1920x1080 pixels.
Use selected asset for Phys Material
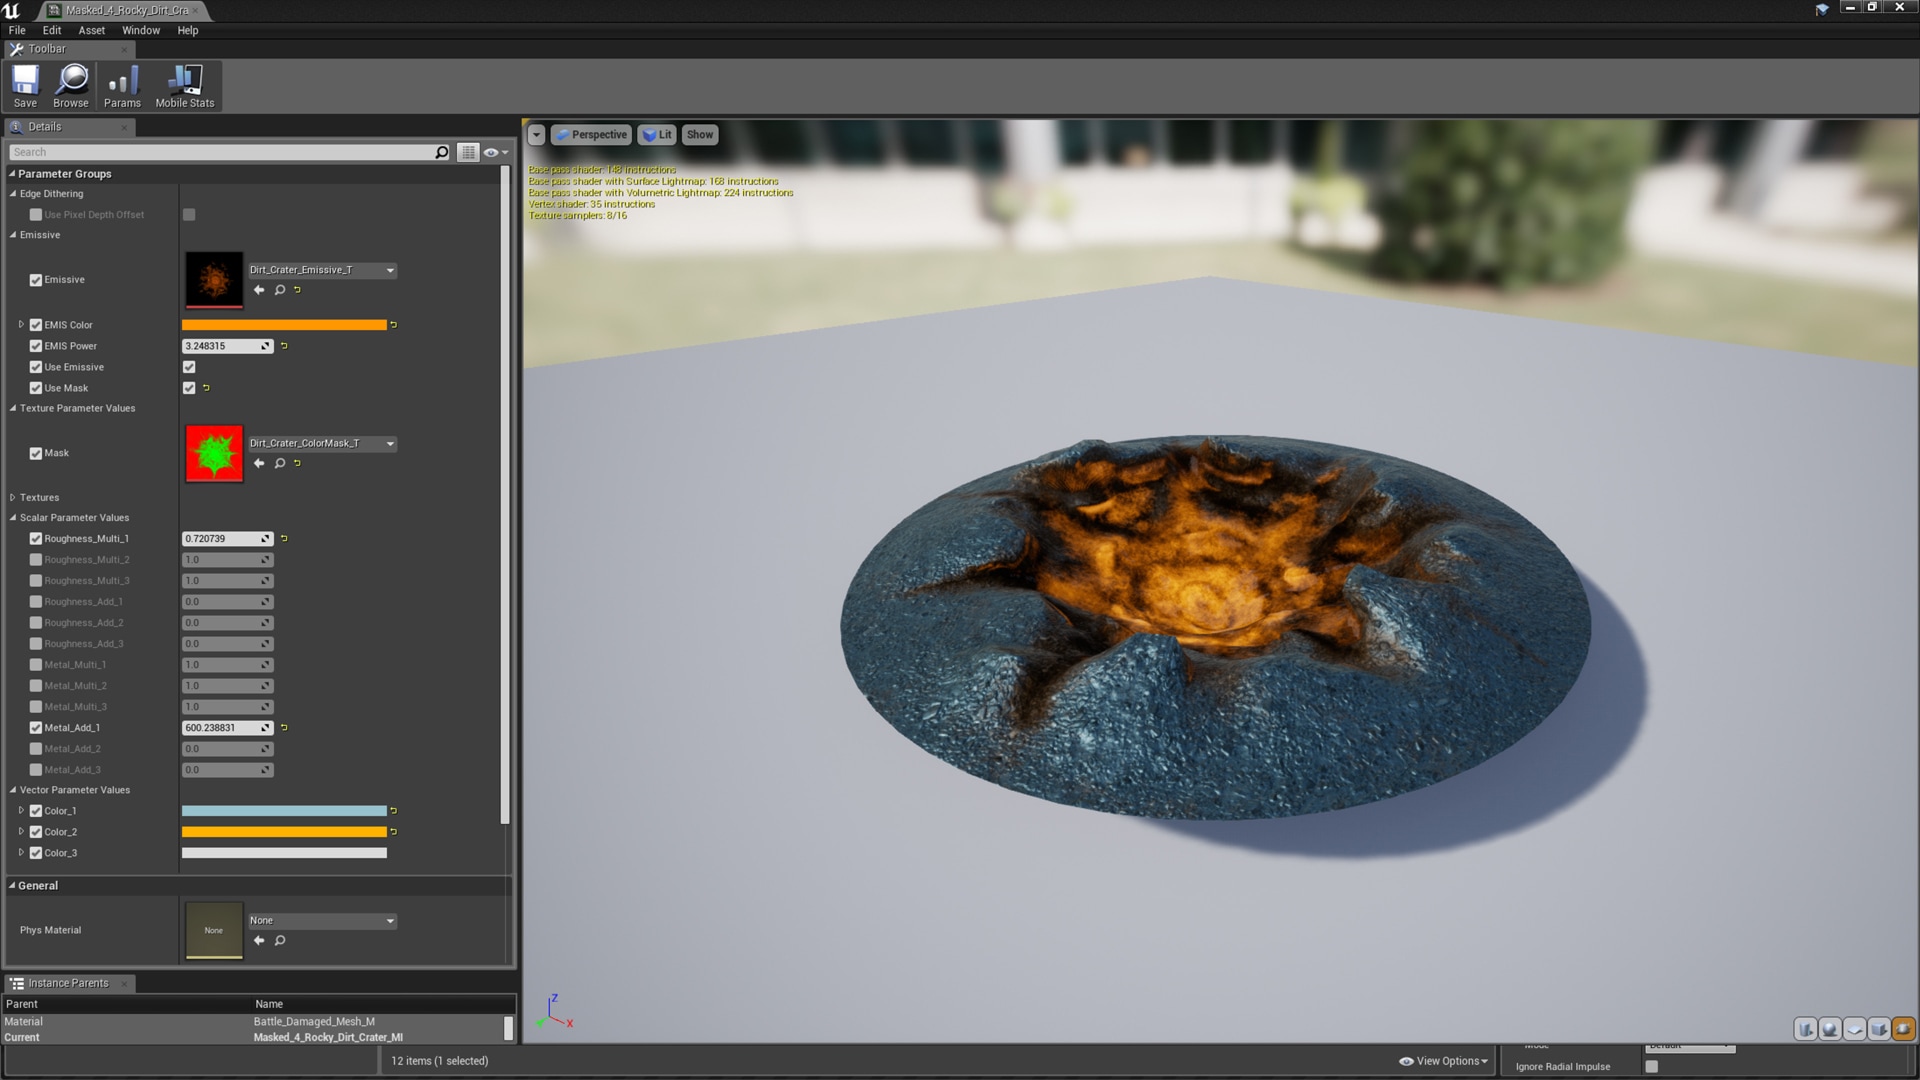[259, 940]
